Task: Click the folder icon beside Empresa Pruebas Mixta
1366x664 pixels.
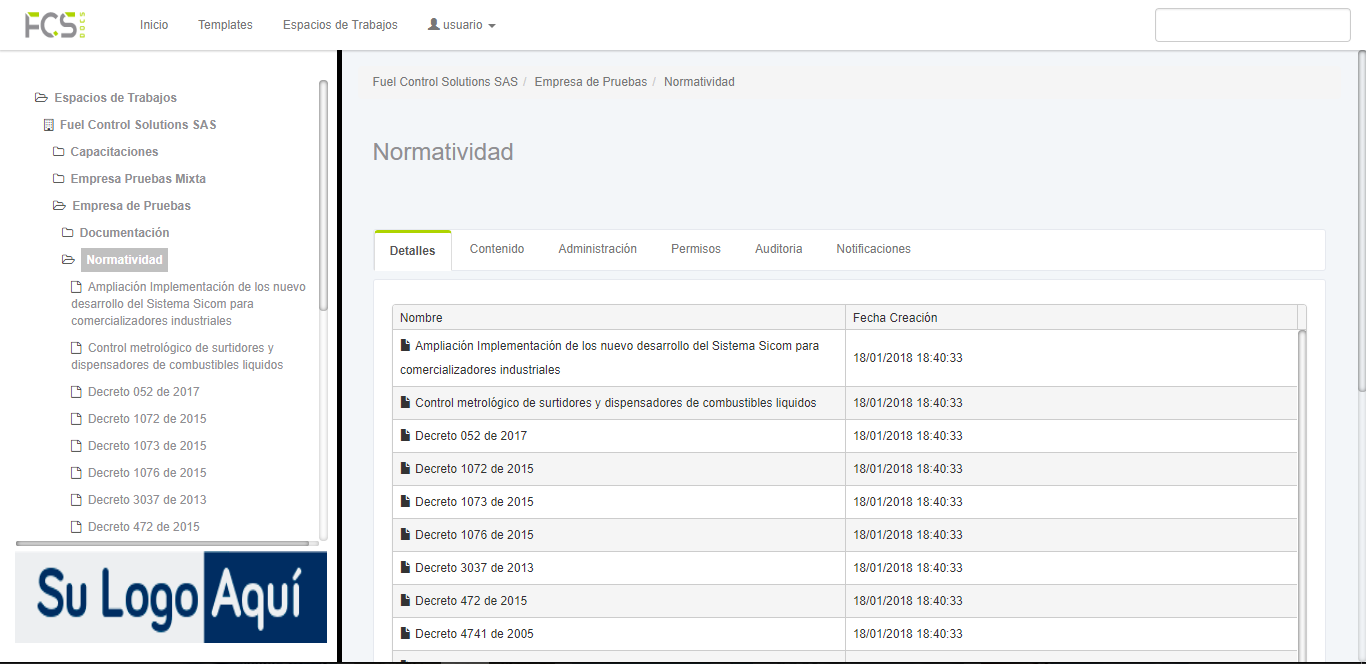Action: (x=59, y=179)
